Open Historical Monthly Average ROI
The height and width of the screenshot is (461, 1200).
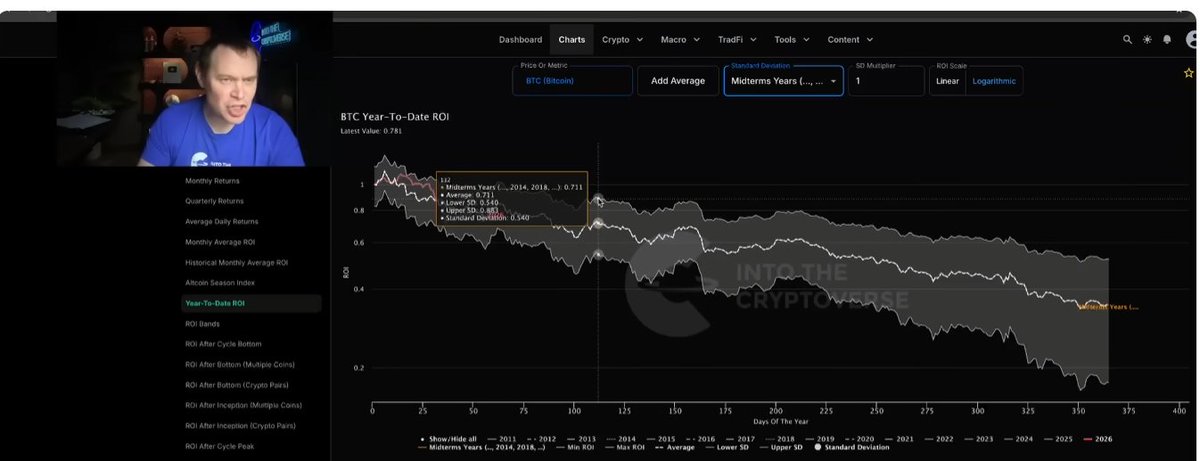click(236, 262)
